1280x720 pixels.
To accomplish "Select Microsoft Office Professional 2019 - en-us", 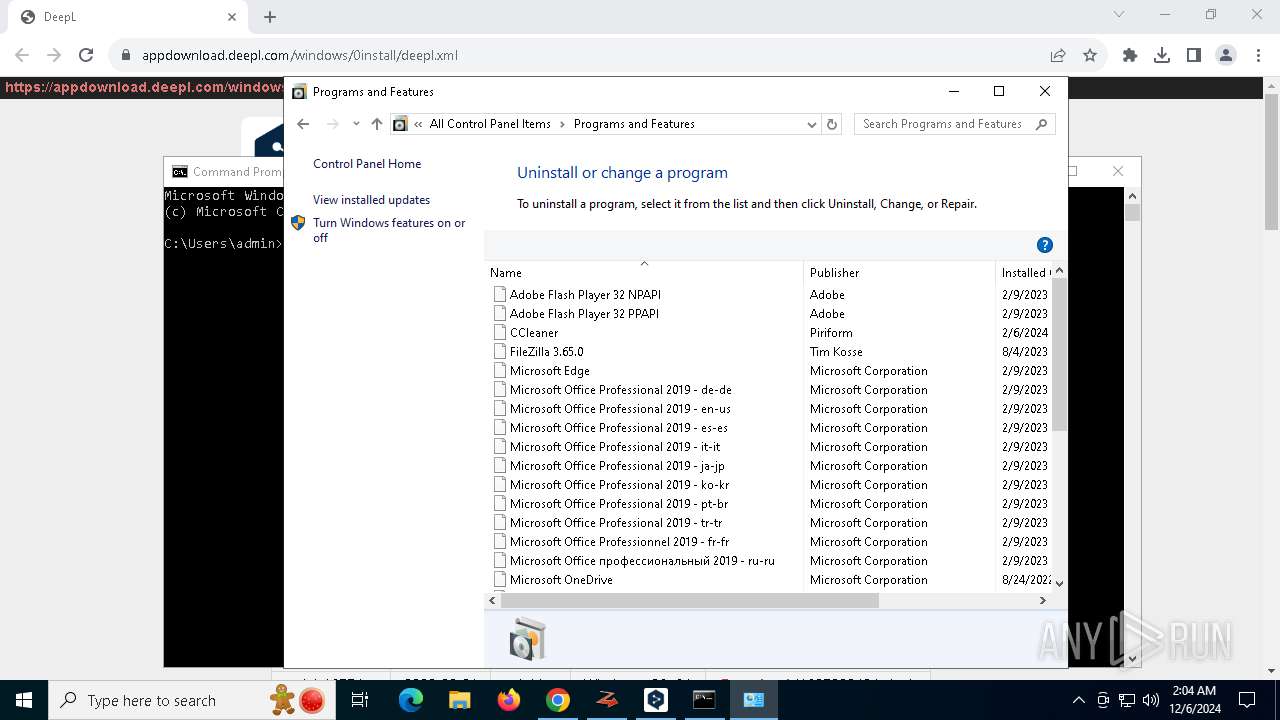I will click(x=620, y=409).
